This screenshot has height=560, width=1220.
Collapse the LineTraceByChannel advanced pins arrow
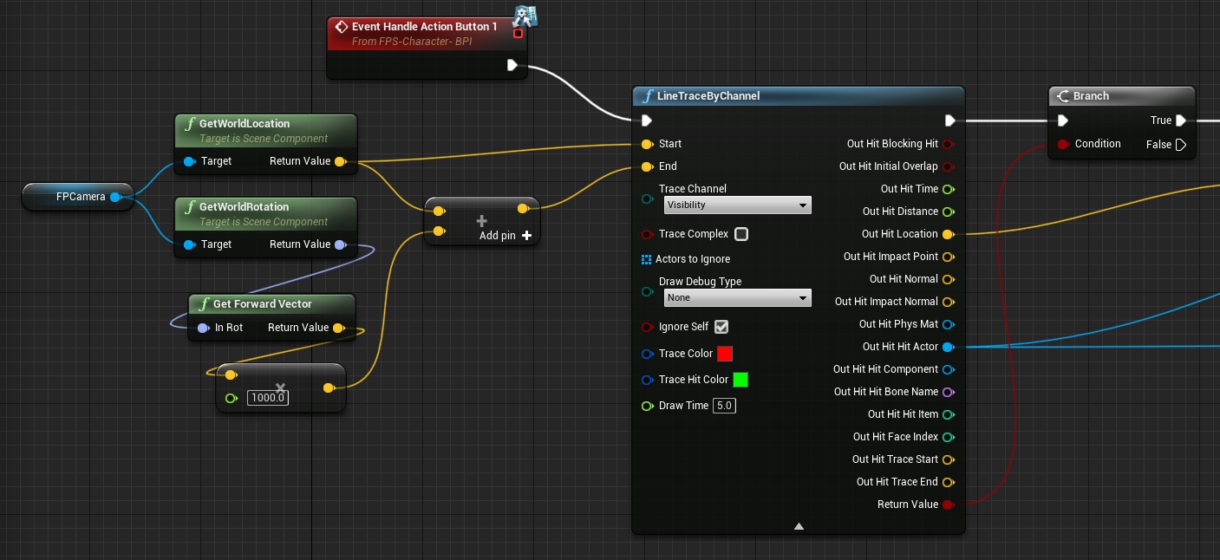(x=798, y=525)
